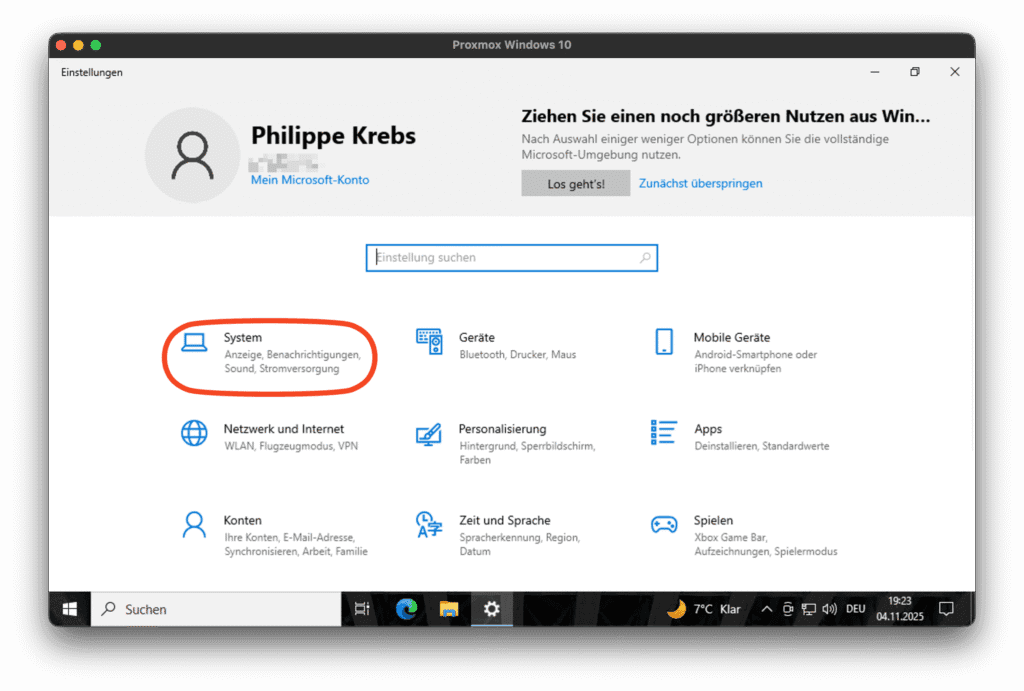Screen dimensions: 1024x691
Task: Click the Apps list icon
Action: tap(664, 433)
